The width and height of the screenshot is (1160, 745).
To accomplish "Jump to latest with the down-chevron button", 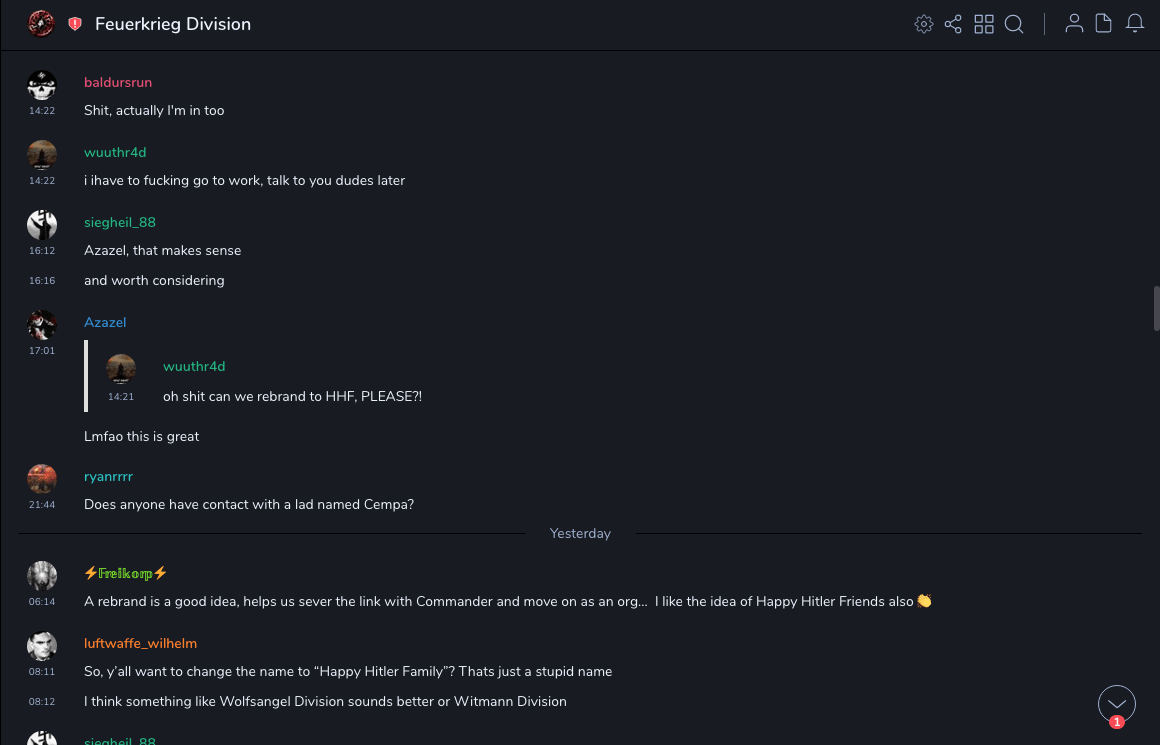I will (x=1117, y=704).
